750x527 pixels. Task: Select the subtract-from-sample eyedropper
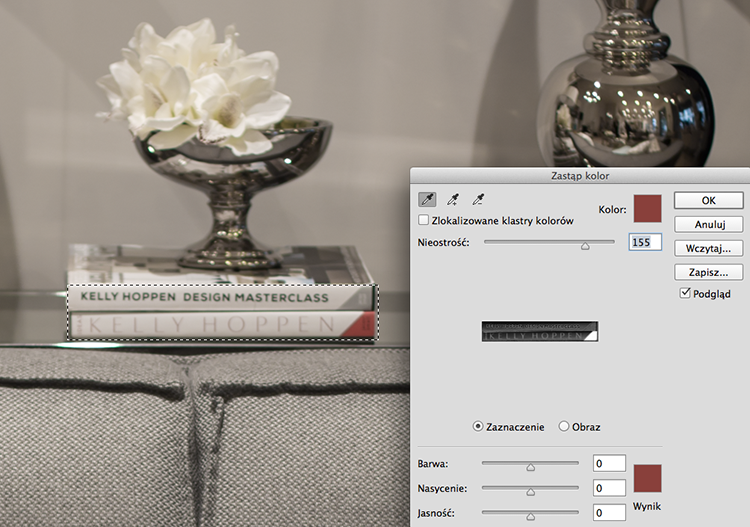click(x=478, y=199)
